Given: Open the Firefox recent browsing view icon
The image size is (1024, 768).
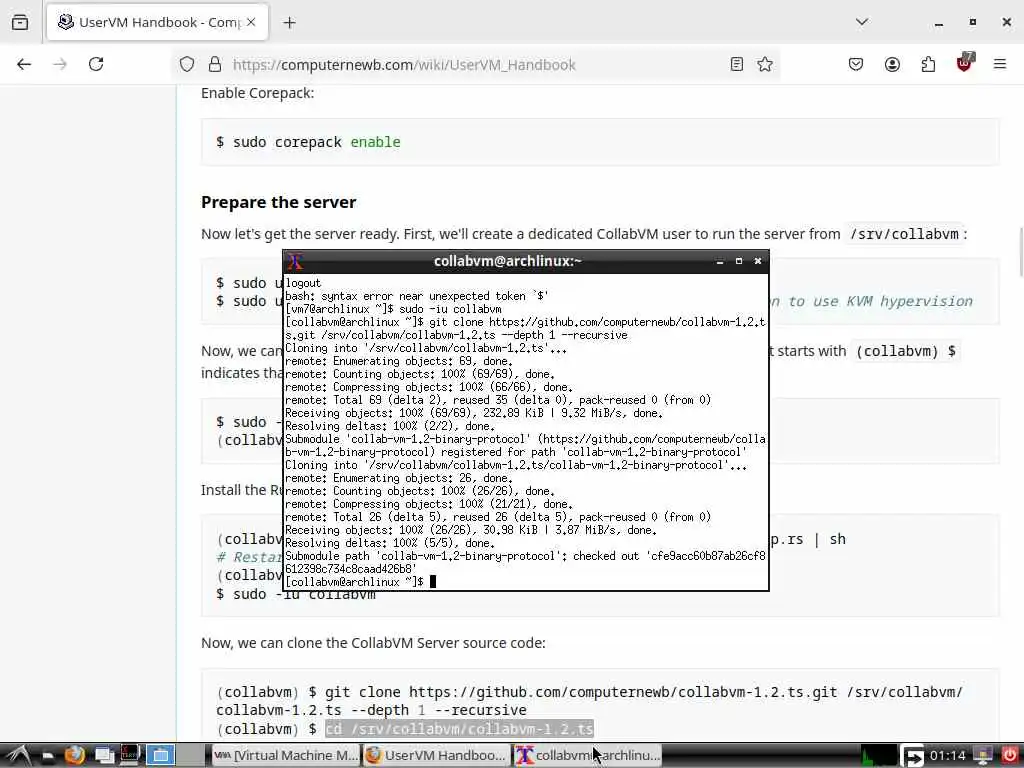Looking at the screenshot, I should 20,22.
